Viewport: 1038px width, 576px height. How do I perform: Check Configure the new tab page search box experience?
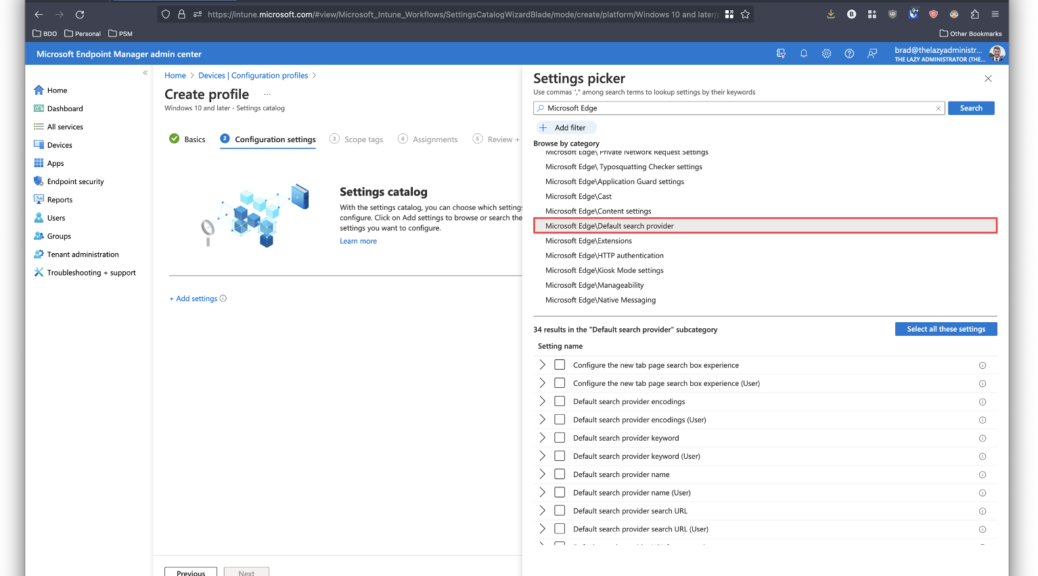(x=559, y=365)
